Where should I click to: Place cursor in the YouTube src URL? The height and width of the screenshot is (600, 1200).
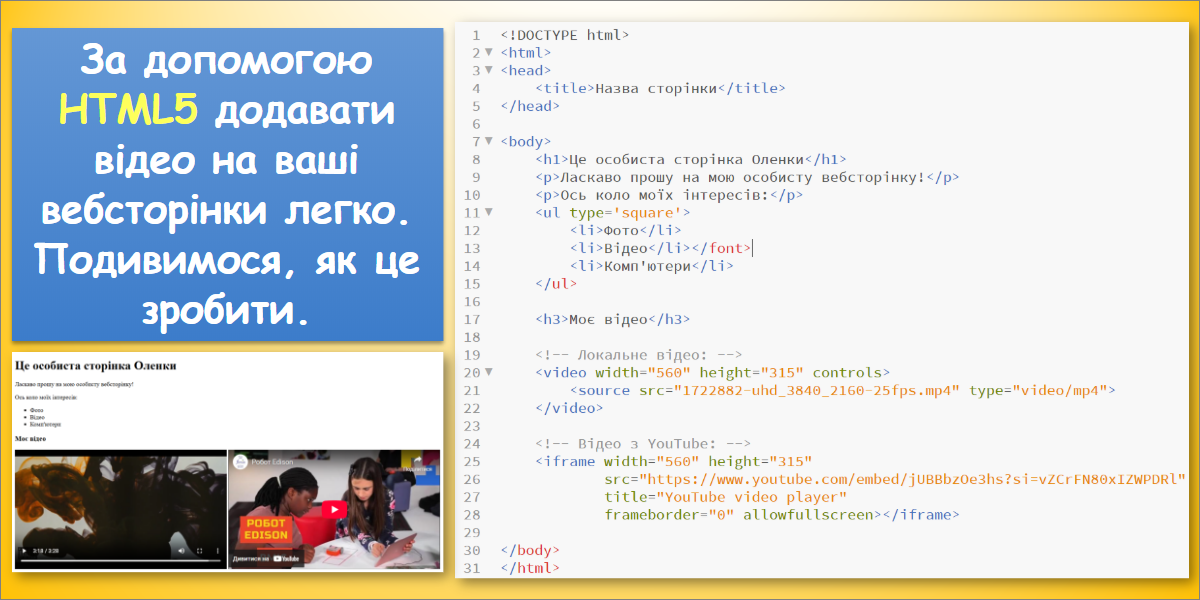pyautogui.click(x=900, y=479)
